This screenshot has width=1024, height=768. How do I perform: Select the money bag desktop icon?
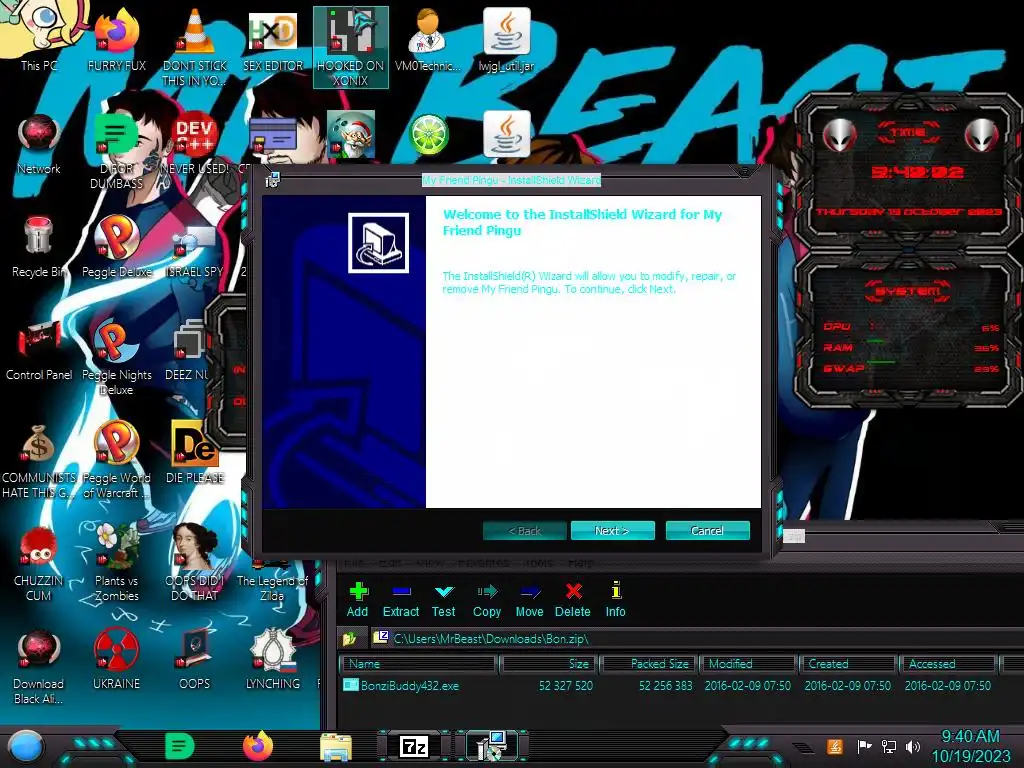tap(39, 460)
